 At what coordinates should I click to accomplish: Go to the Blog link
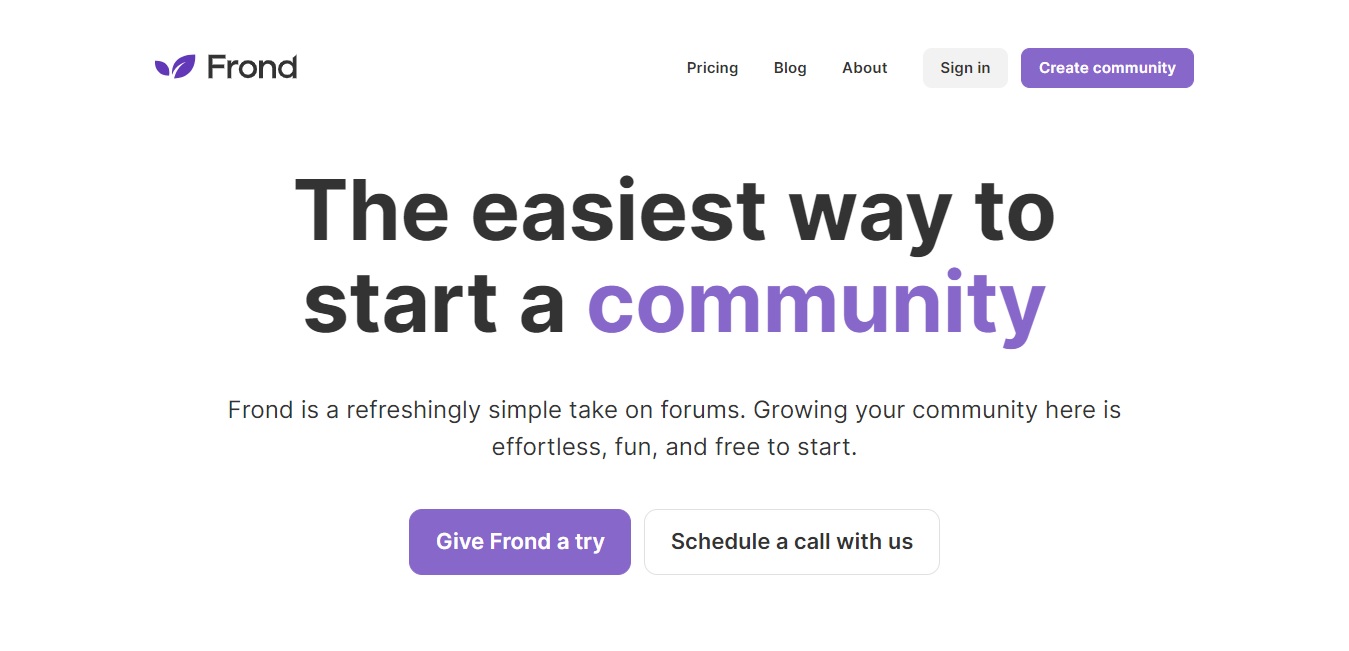coord(790,68)
